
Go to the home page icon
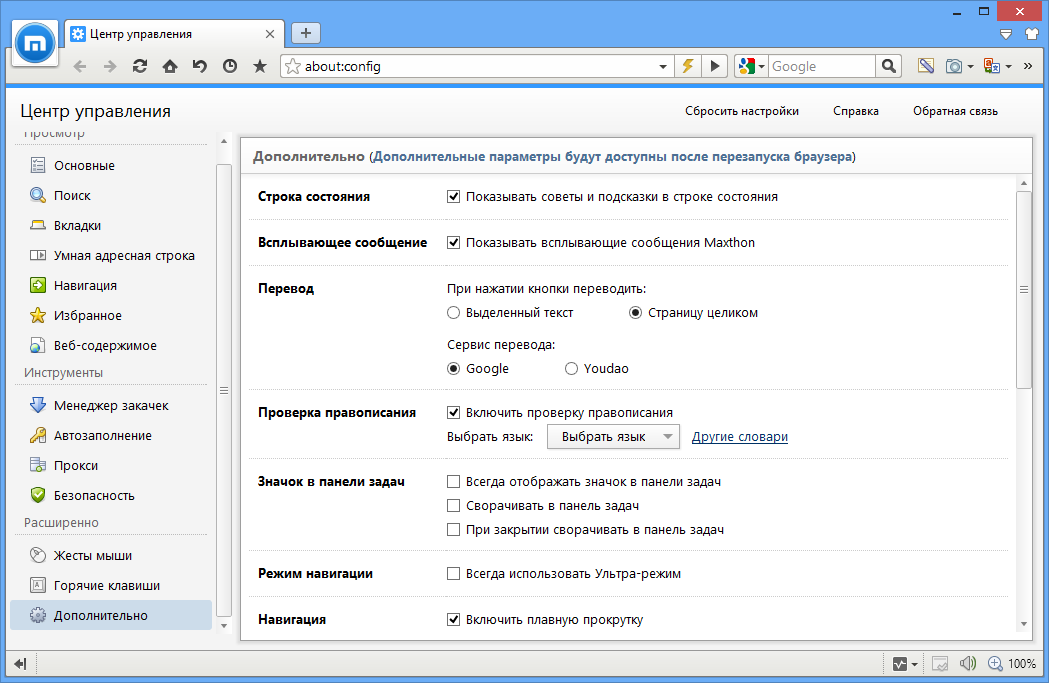point(170,66)
